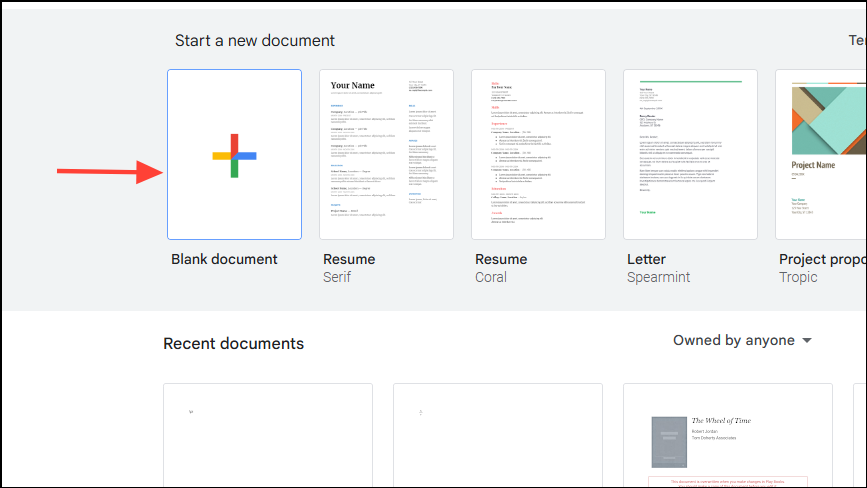
Task: Open the Resume Coral template thumbnail
Action: (539, 154)
